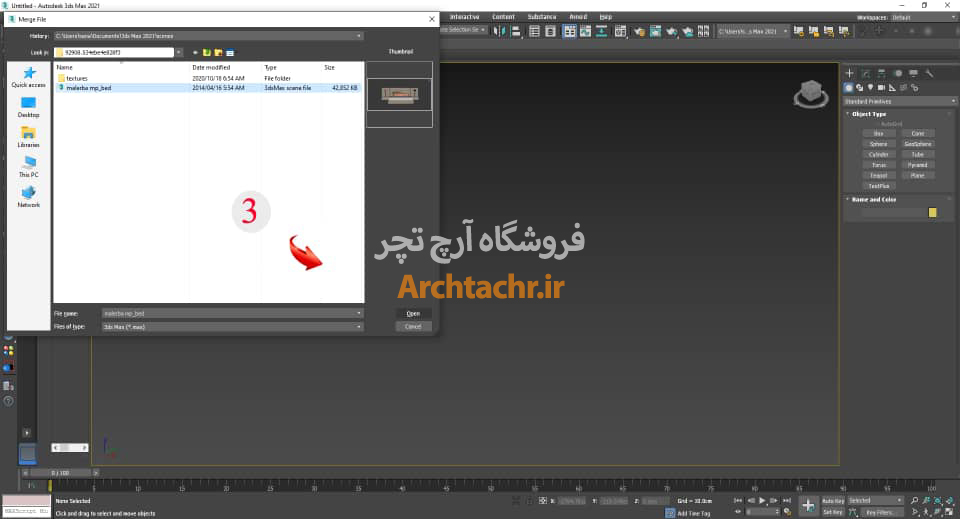Expand the Look in folder dropdown

click(179, 53)
